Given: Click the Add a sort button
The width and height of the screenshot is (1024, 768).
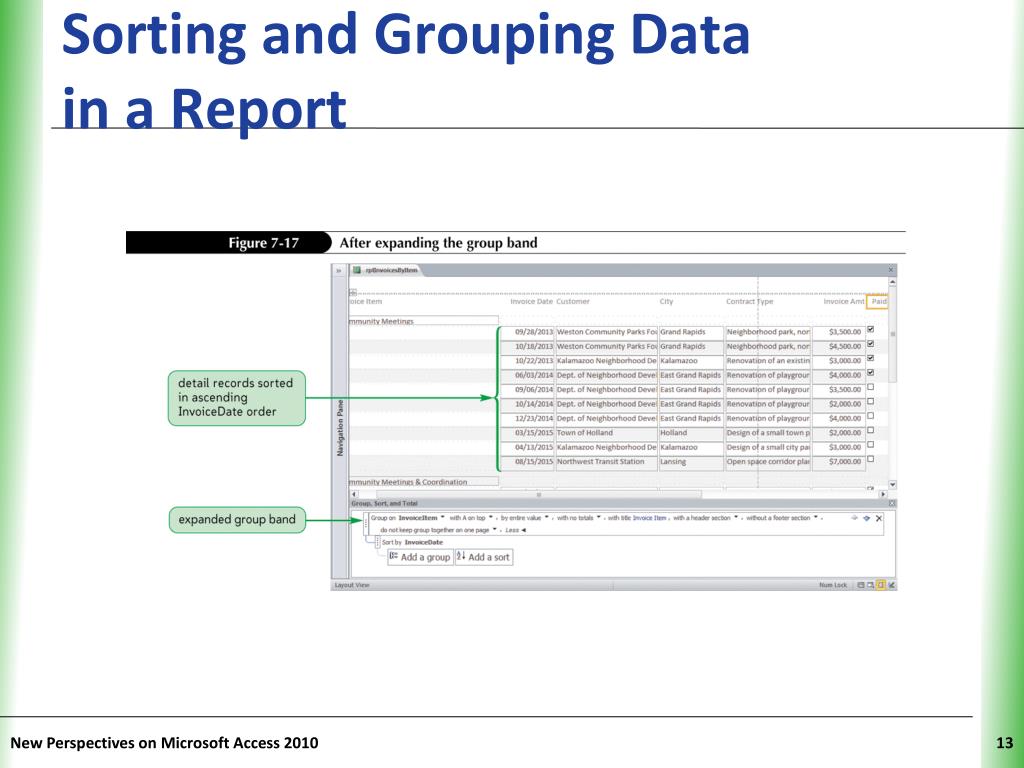Looking at the screenshot, I should (484, 557).
